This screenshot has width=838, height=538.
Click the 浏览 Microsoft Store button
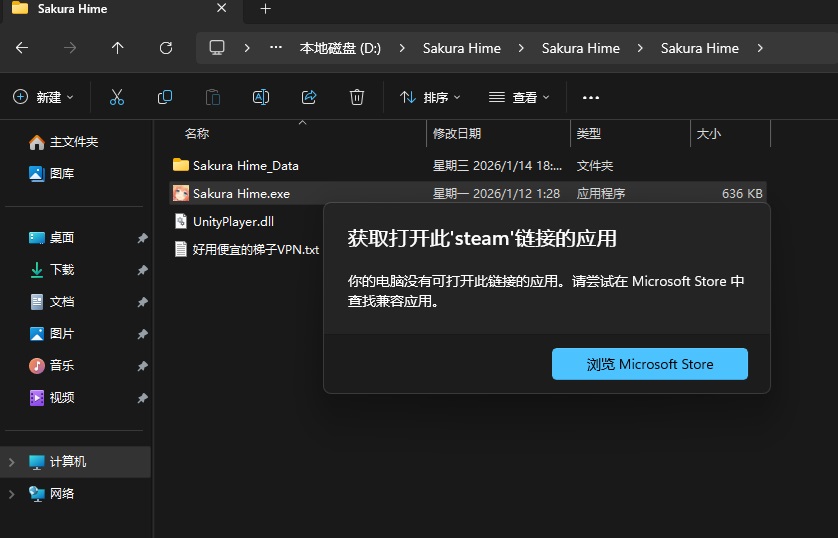(x=649, y=364)
